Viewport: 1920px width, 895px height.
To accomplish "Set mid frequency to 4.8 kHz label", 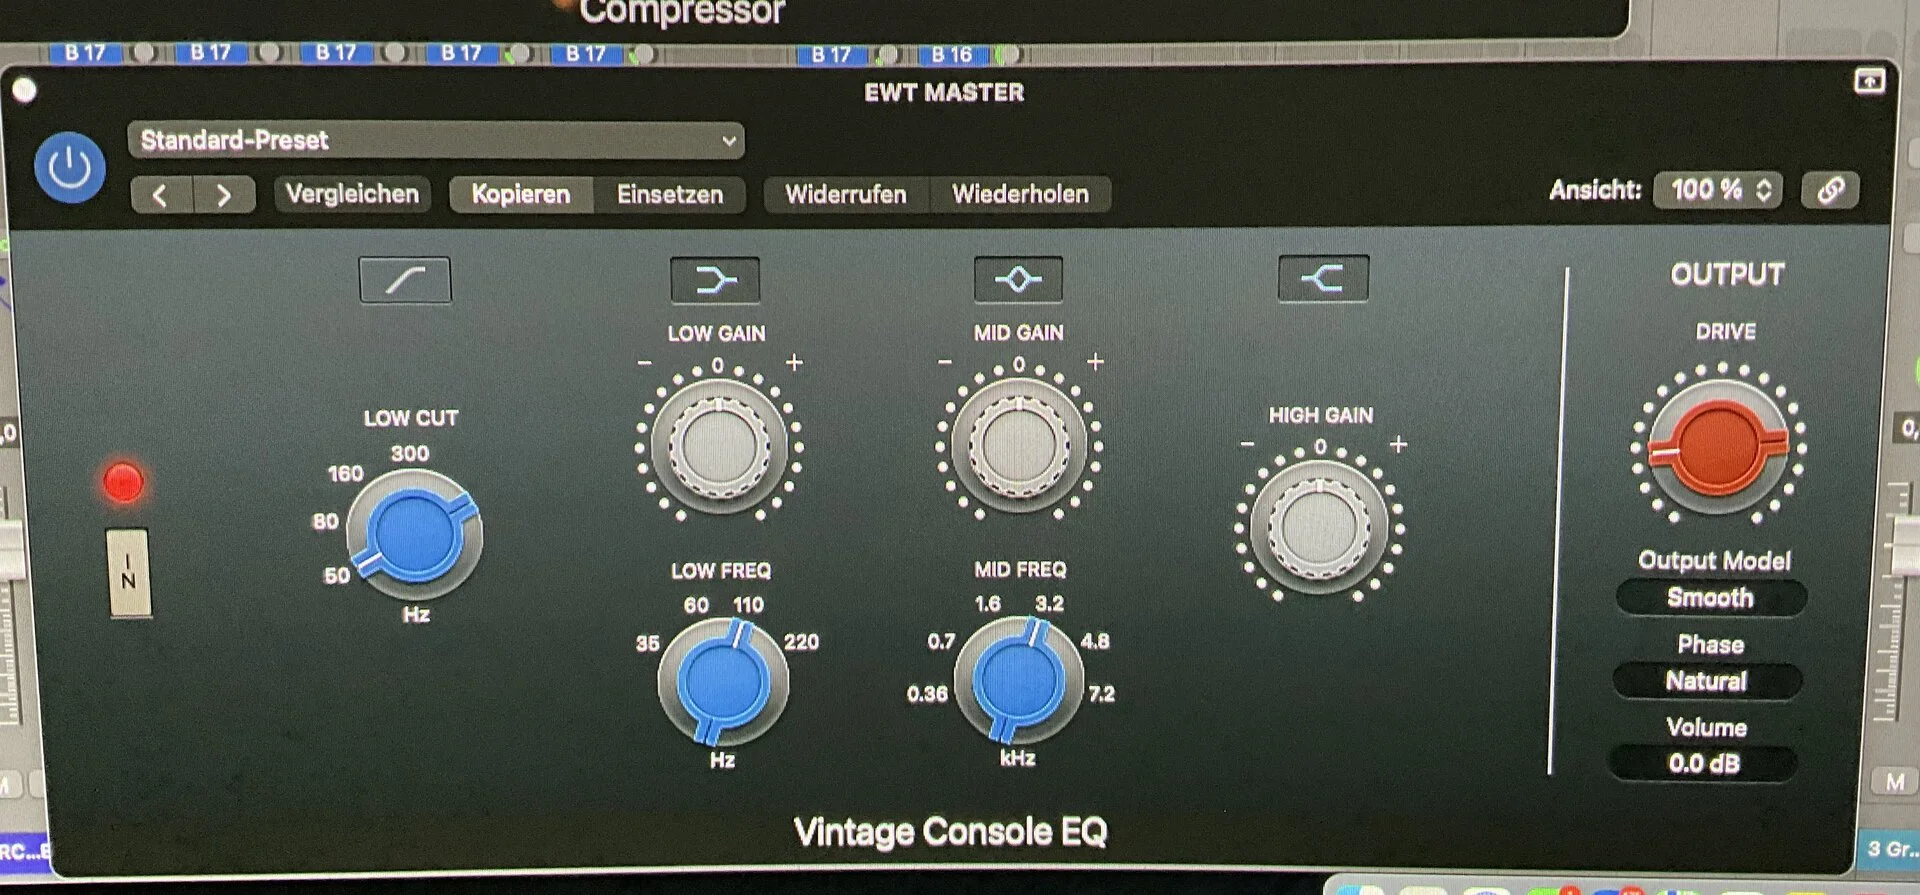I will pos(1095,641).
